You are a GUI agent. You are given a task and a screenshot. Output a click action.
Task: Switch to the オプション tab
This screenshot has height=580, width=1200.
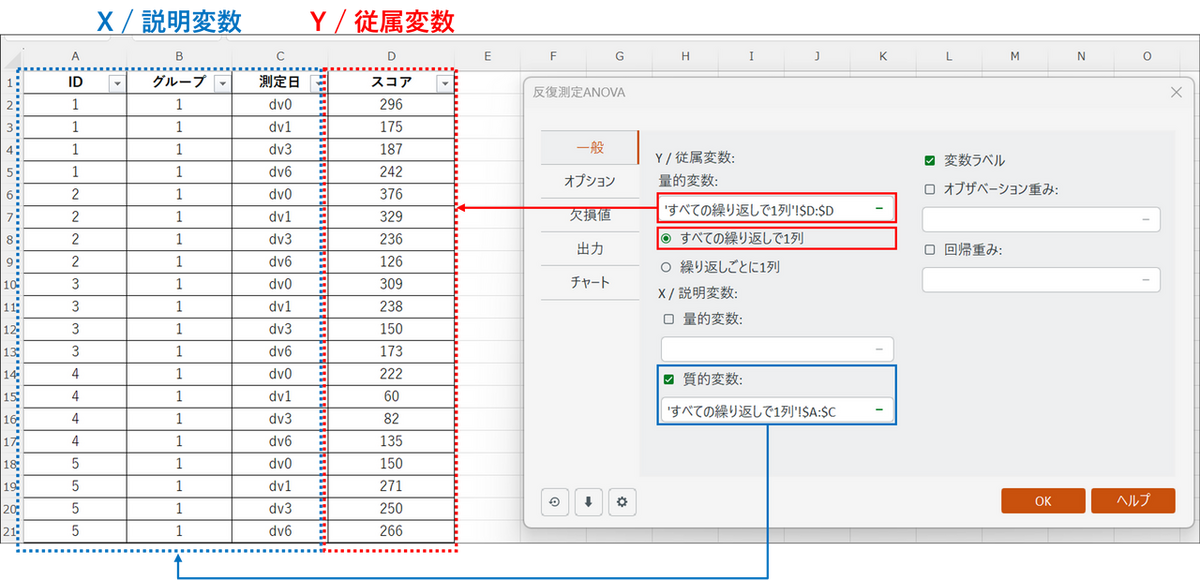(589, 181)
